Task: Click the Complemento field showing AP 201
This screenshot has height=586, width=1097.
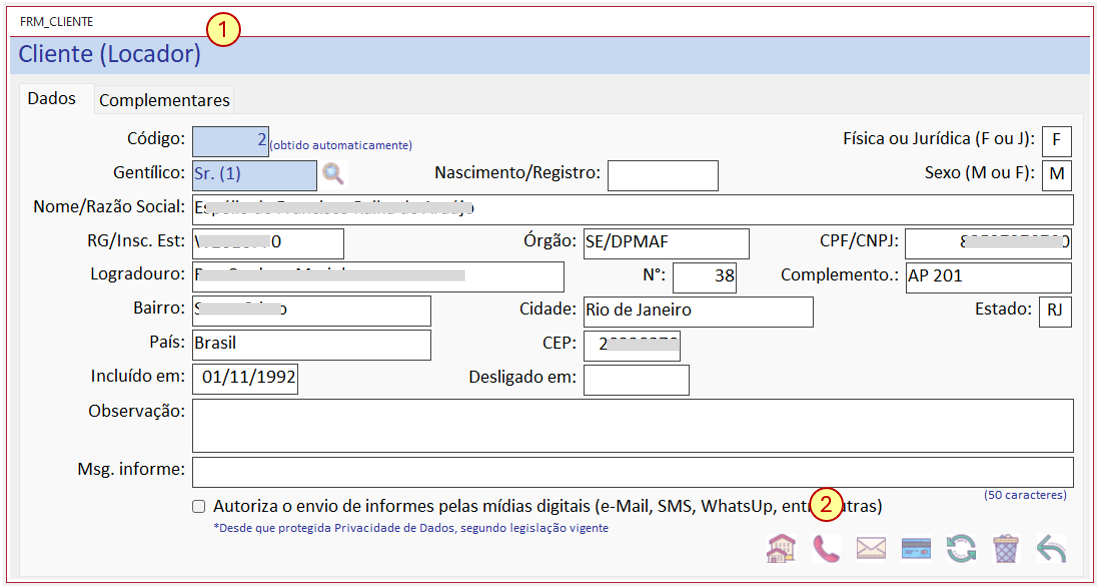Action: tap(988, 278)
